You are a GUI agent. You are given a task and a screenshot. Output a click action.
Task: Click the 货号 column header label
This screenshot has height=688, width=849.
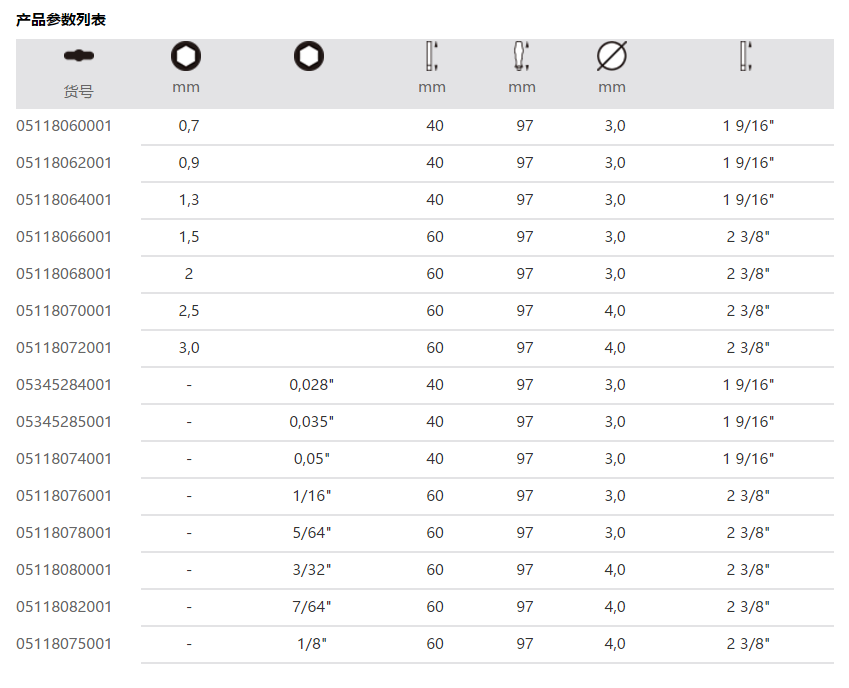tap(78, 91)
